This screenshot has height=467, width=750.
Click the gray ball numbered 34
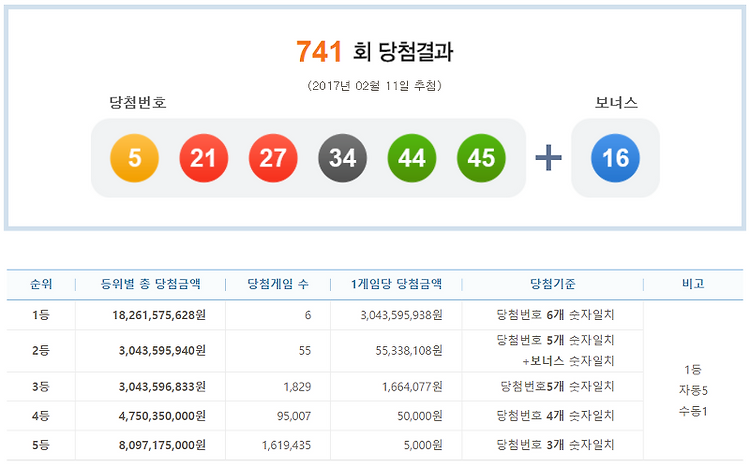coord(342,158)
